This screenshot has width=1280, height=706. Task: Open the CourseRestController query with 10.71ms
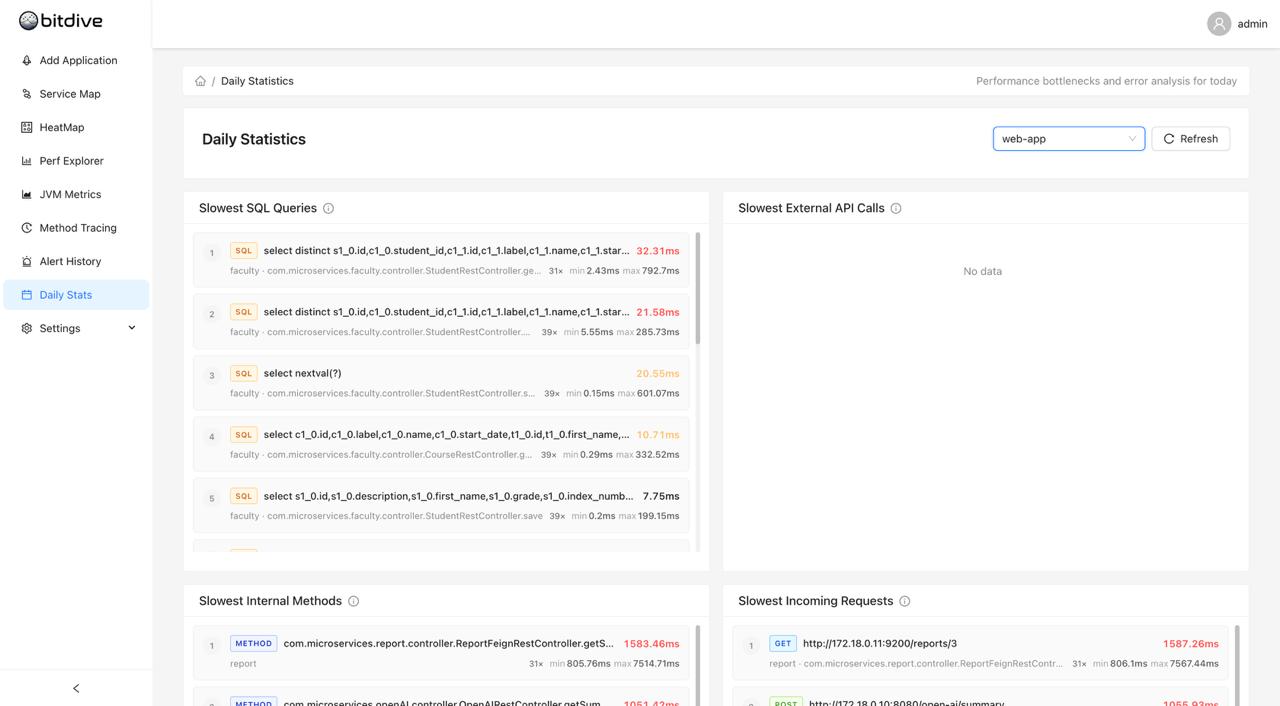[441, 444]
